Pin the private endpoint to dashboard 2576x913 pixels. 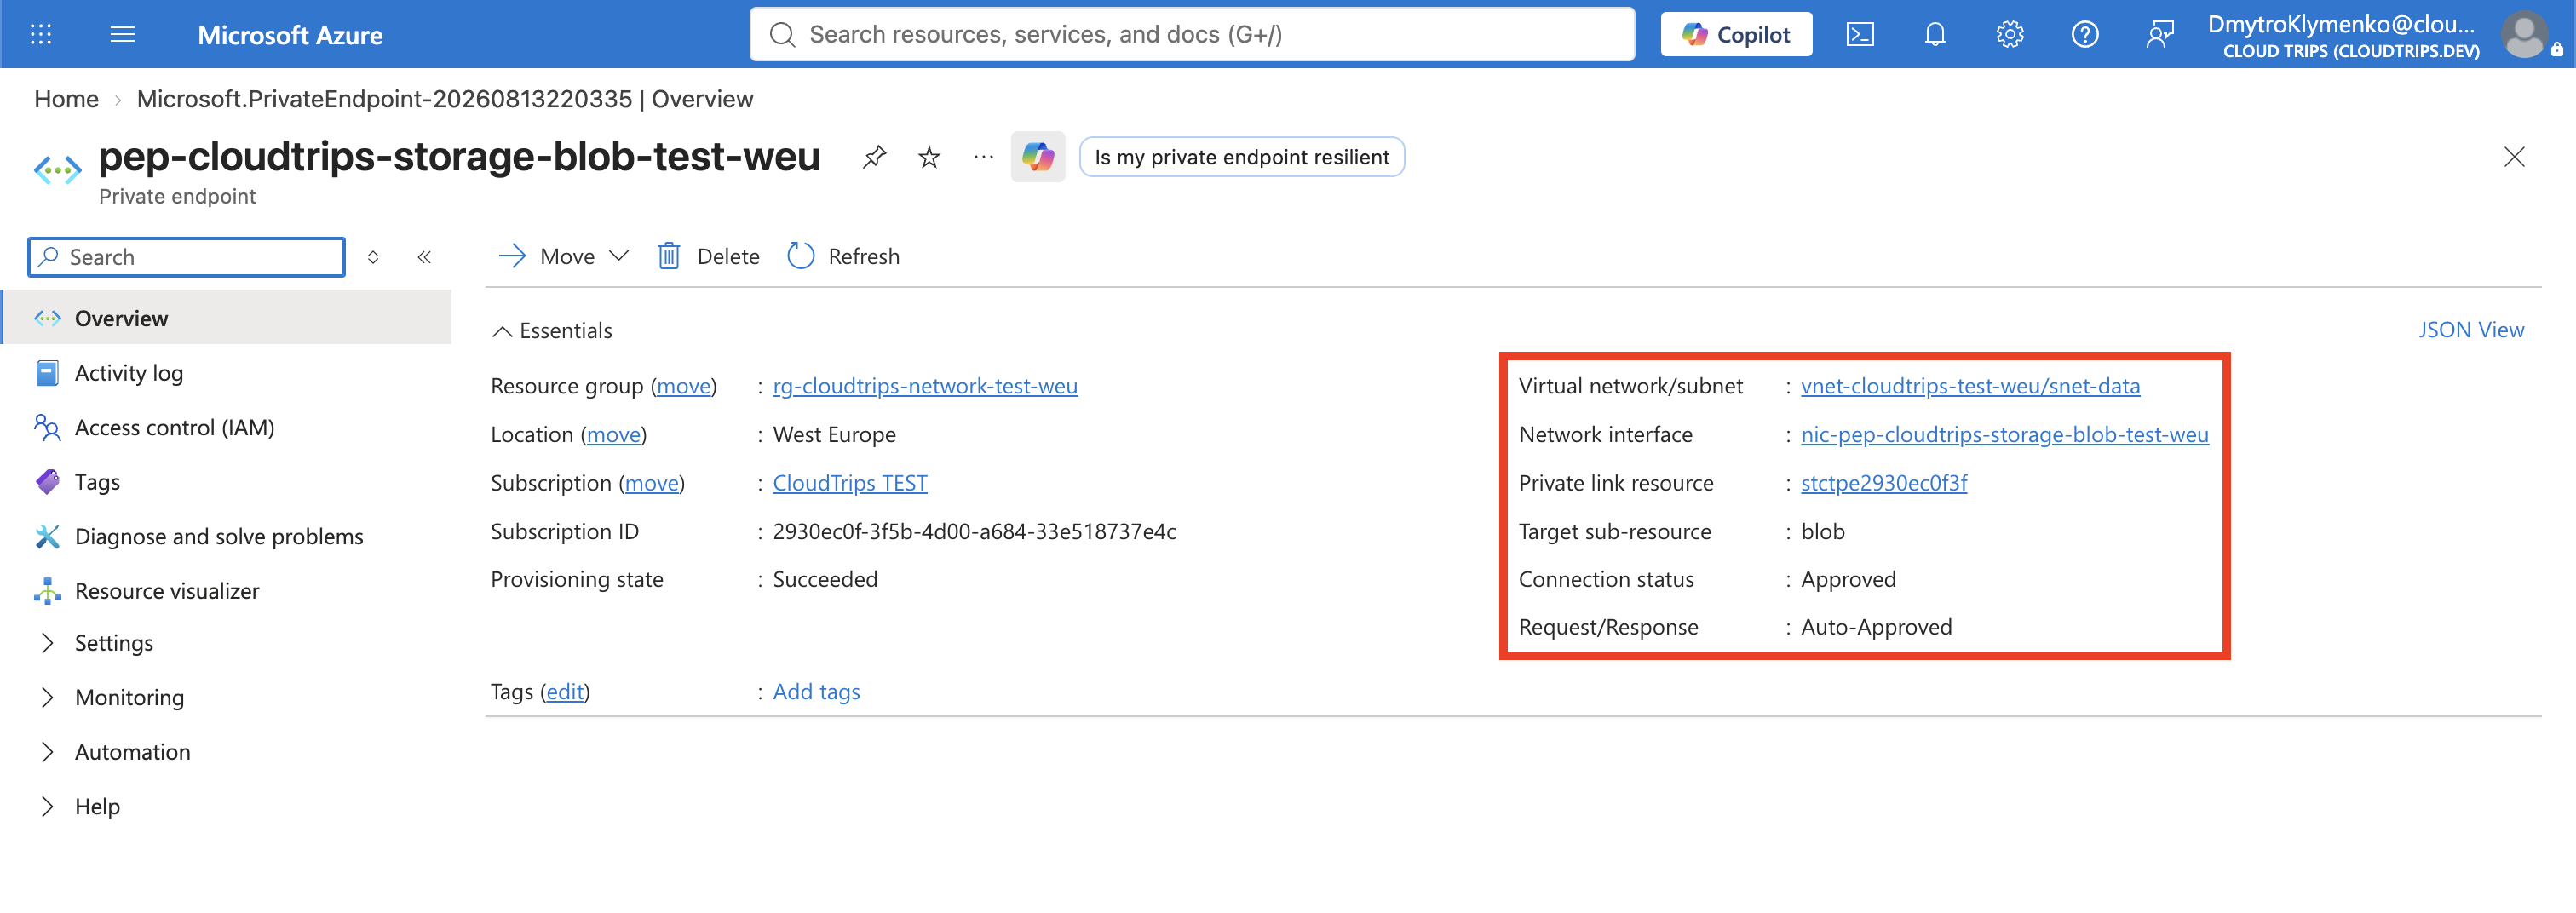(874, 157)
